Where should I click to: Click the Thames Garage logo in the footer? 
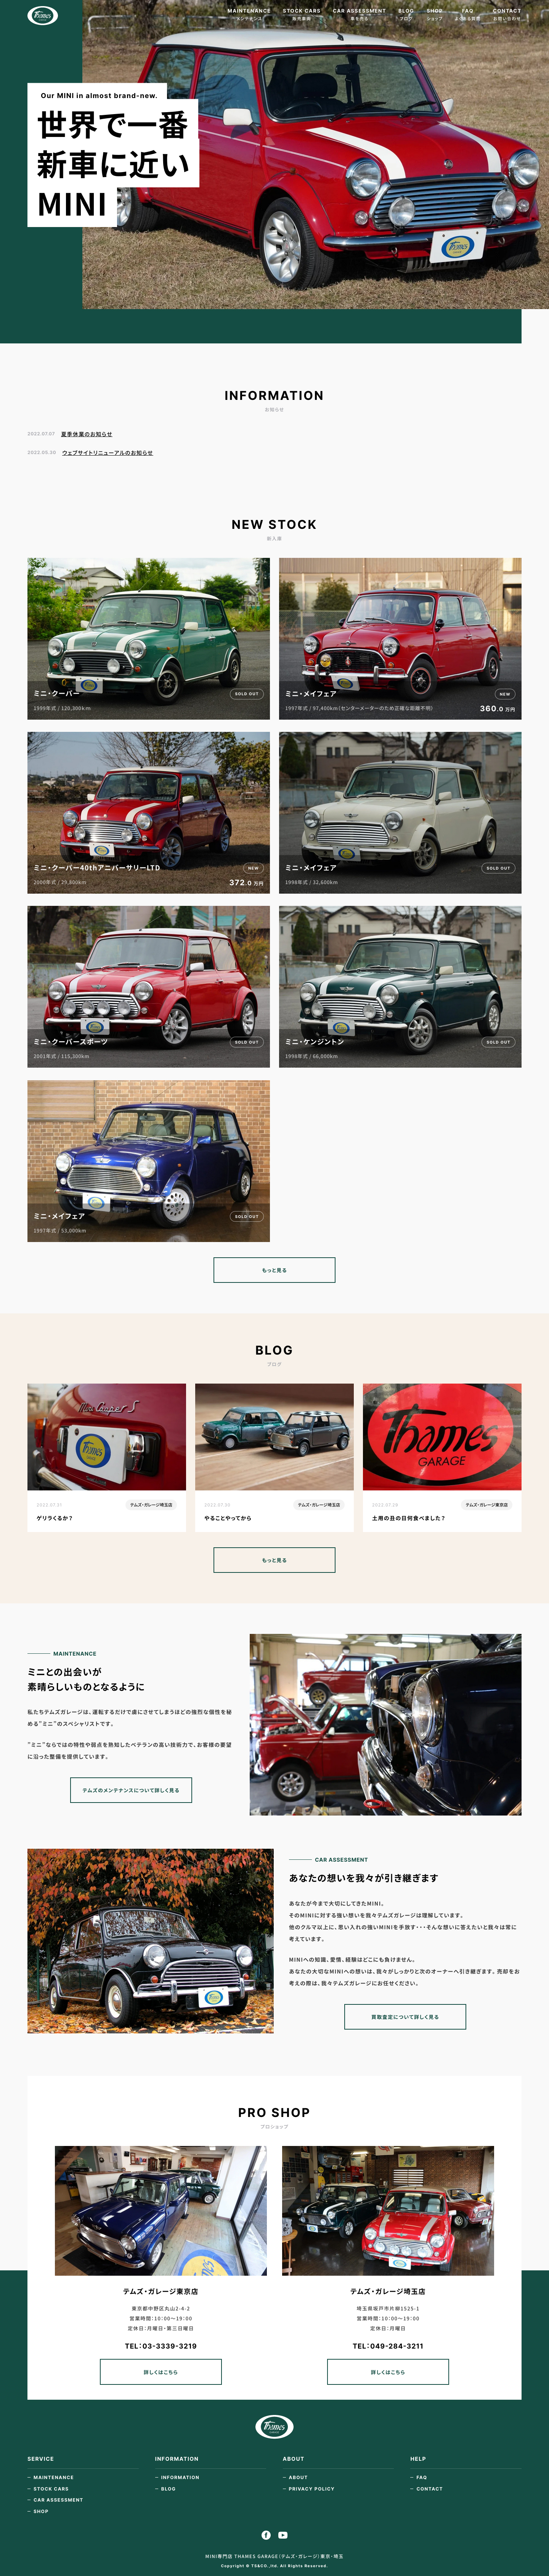click(x=274, y=2426)
